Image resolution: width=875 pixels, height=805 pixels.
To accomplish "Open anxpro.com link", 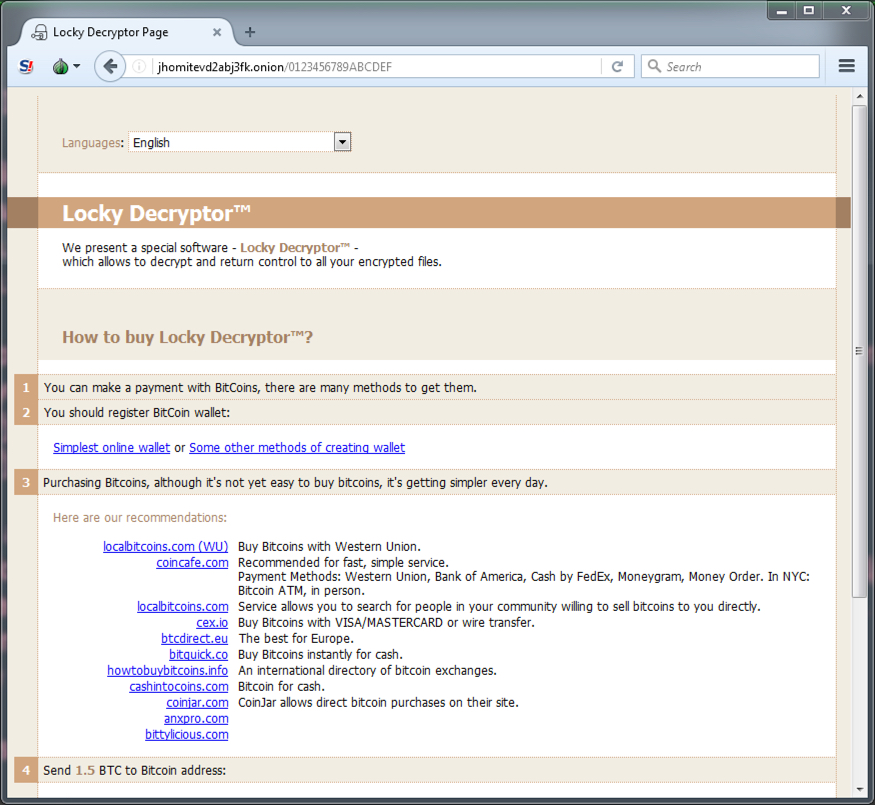I will (196, 719).
